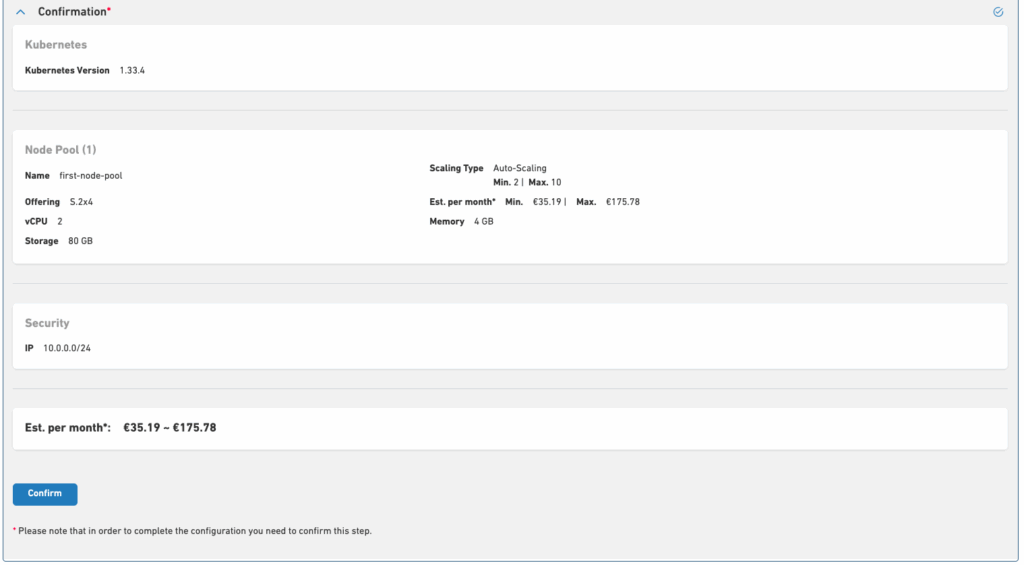Viewport: 1024px width, 565px height.
Task: Click the checkmark status icon at top right
Action: pyautogui.click(x=998, y=12)
